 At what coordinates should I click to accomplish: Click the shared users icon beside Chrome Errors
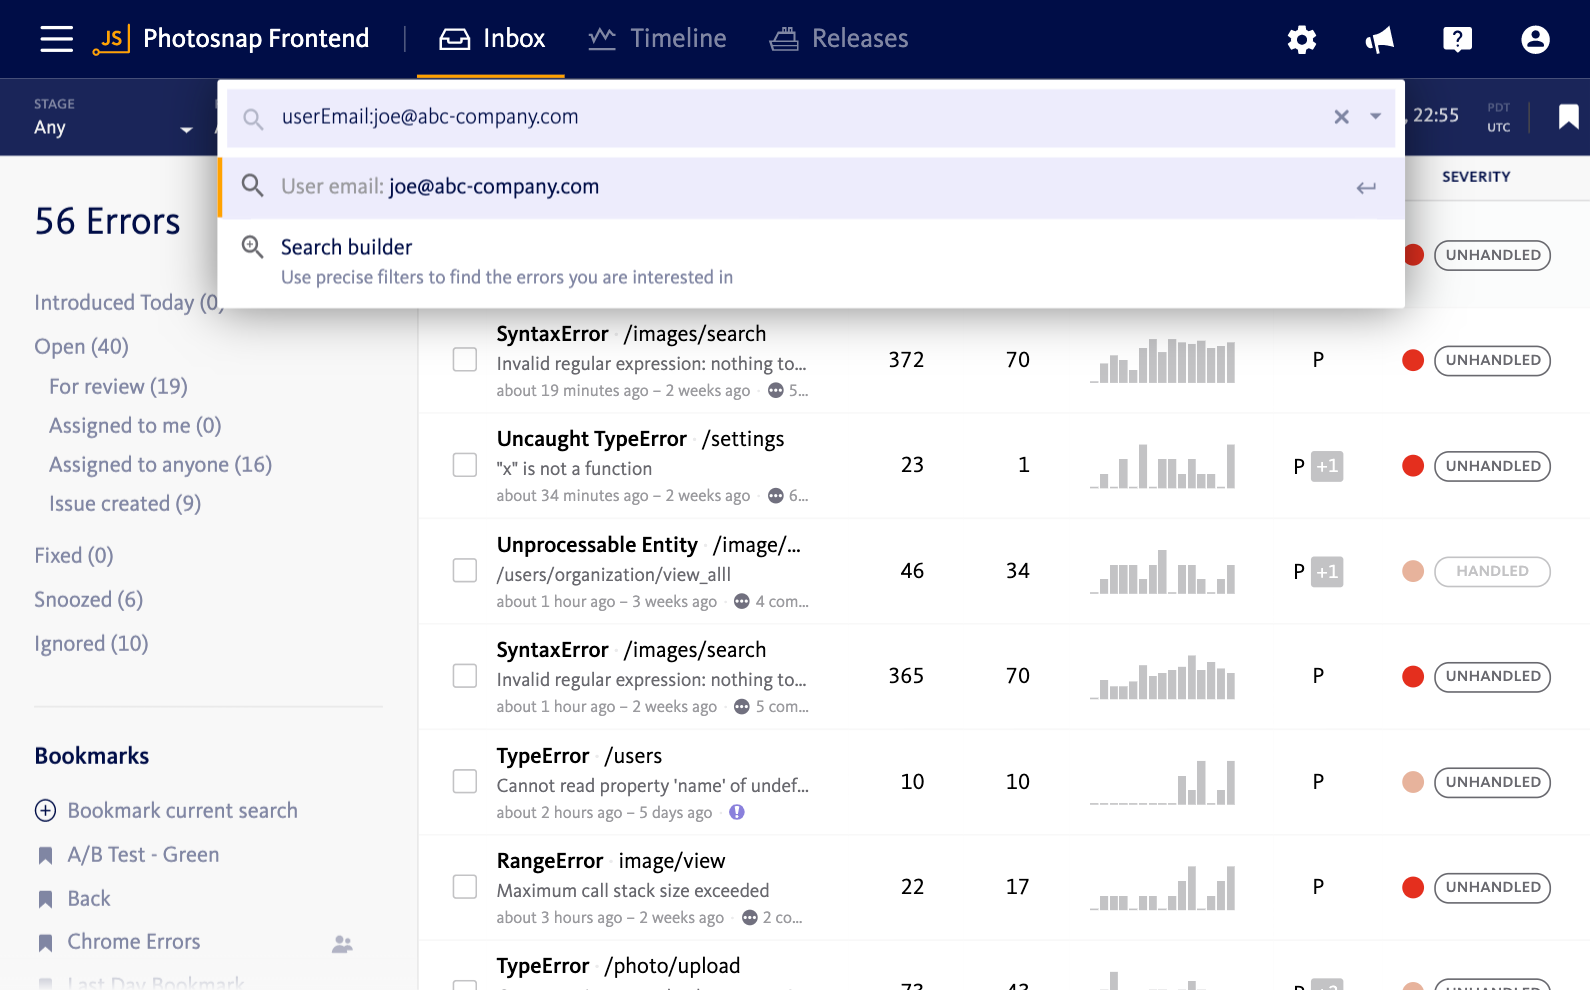coord(342,943)
